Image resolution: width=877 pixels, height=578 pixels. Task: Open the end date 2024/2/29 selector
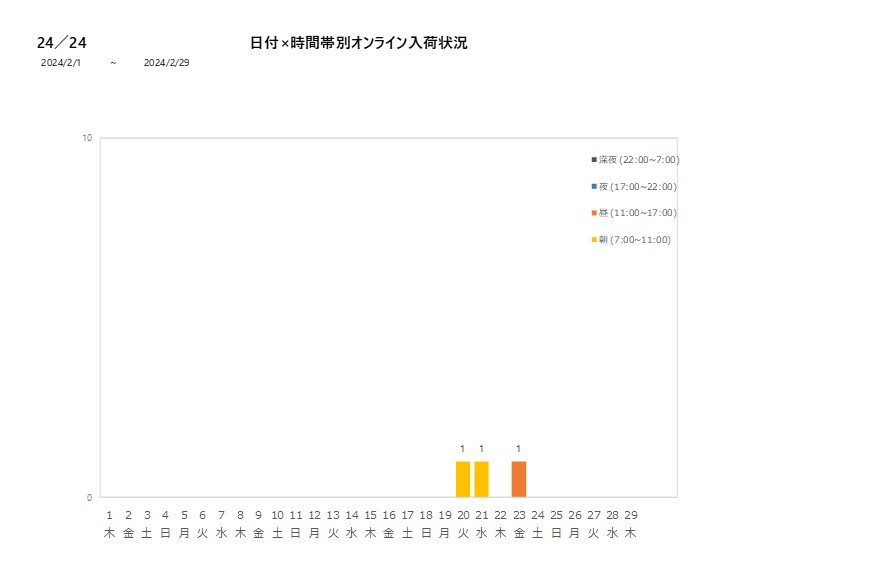(x=165, y=62)
